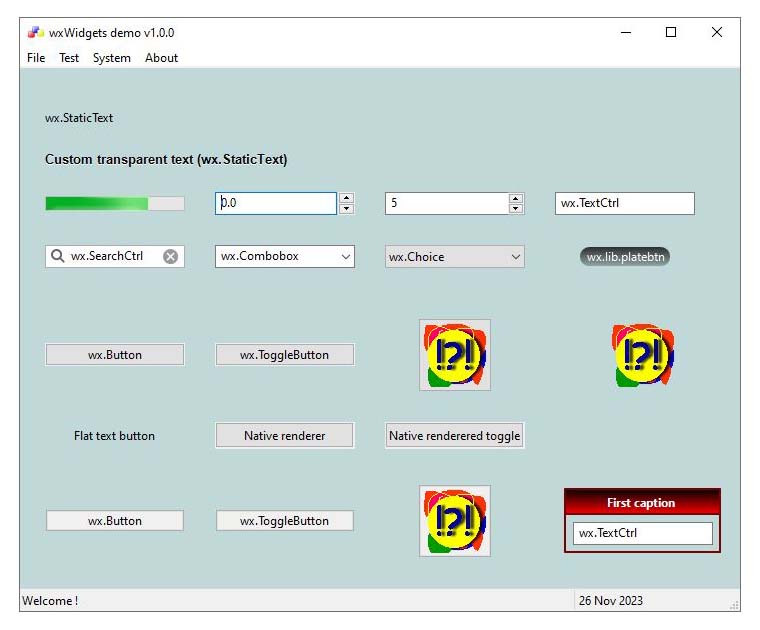Increase the 0.0 spinner value with the up arrow
The width and height of the screenshot is (760, 630).
(346, 198)
